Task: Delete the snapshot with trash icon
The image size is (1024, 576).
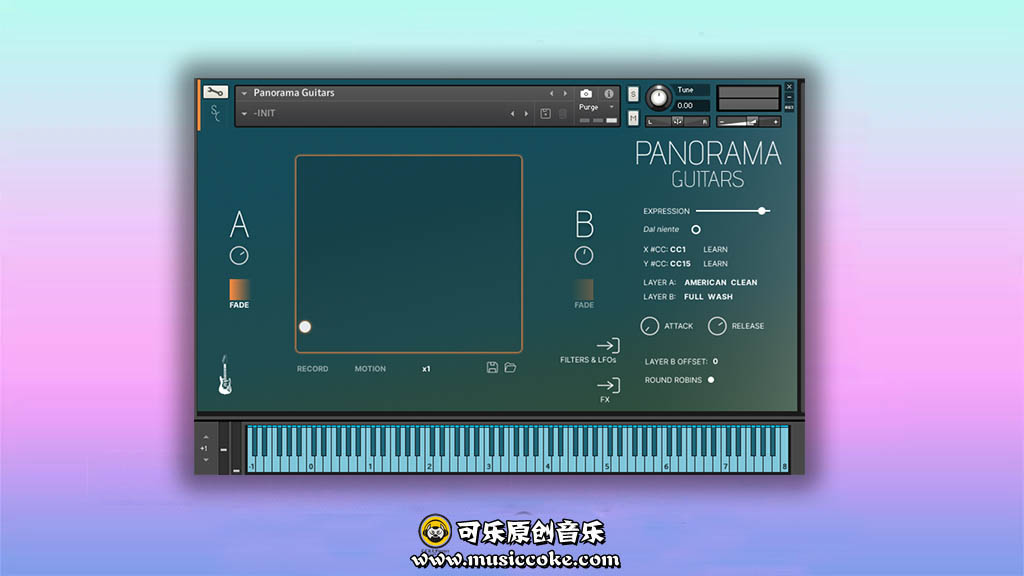Action: pyautogui.click(x=562, y=114)
